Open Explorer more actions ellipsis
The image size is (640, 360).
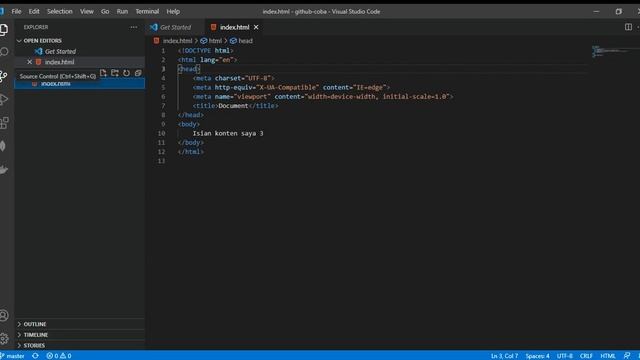(133, 27)
